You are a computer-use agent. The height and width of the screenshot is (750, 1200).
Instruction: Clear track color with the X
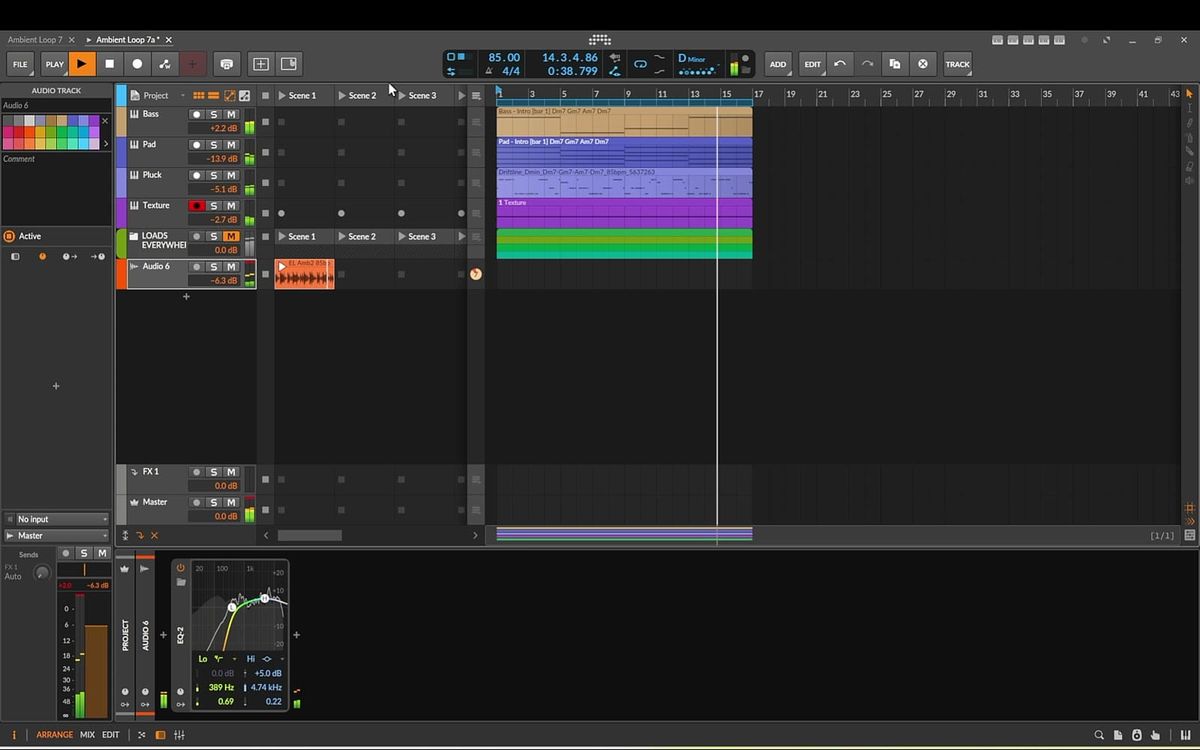click(106, 121)
